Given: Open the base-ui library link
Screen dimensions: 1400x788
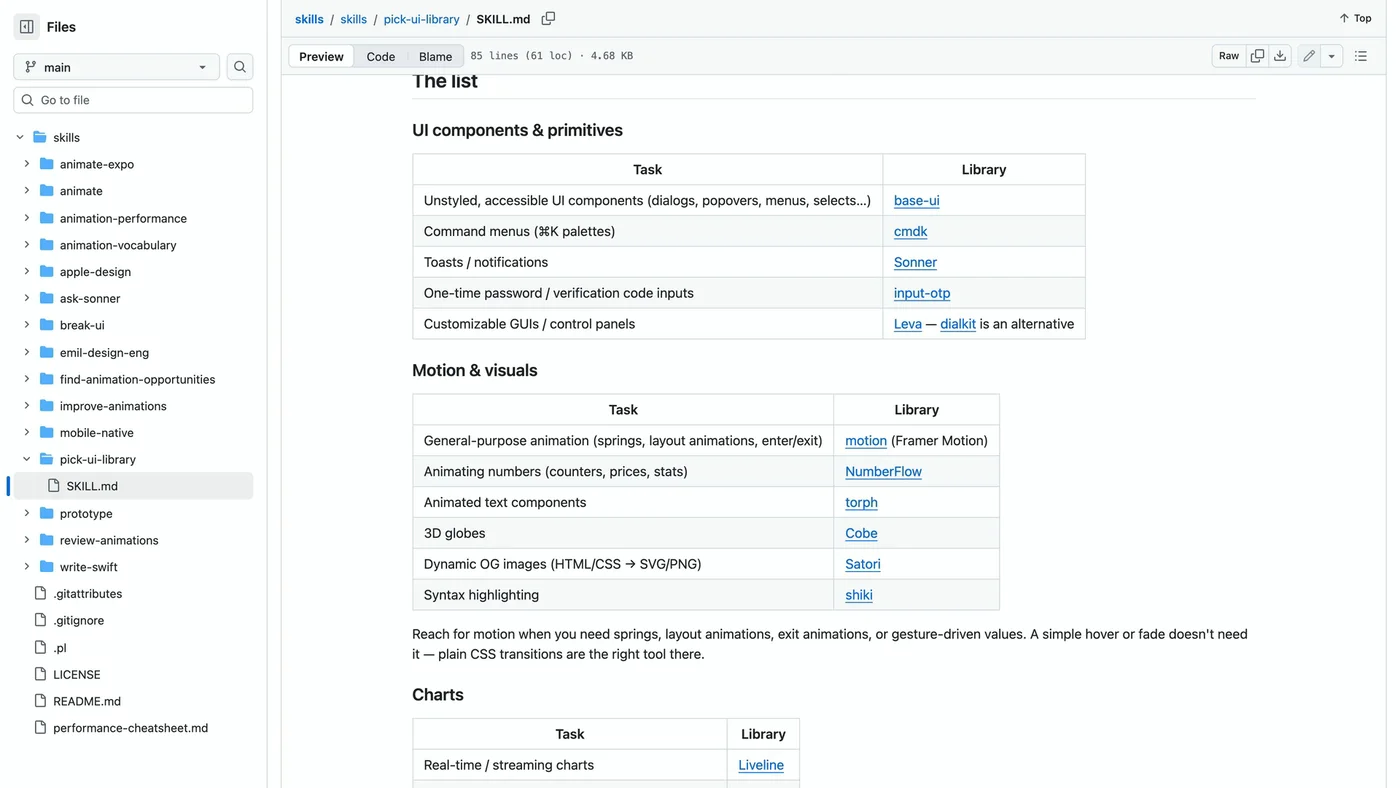Looking at the screenshot, I should pos(917,200).
